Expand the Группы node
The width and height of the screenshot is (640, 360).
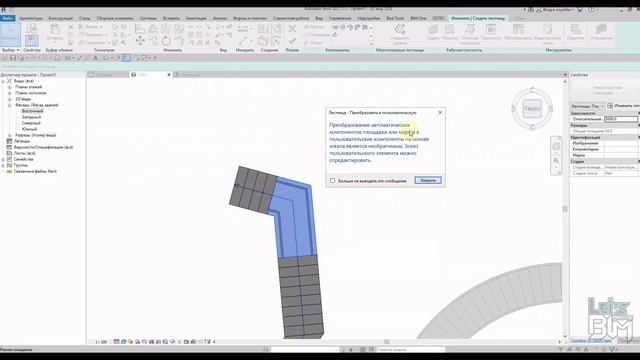tap(3, 166)
